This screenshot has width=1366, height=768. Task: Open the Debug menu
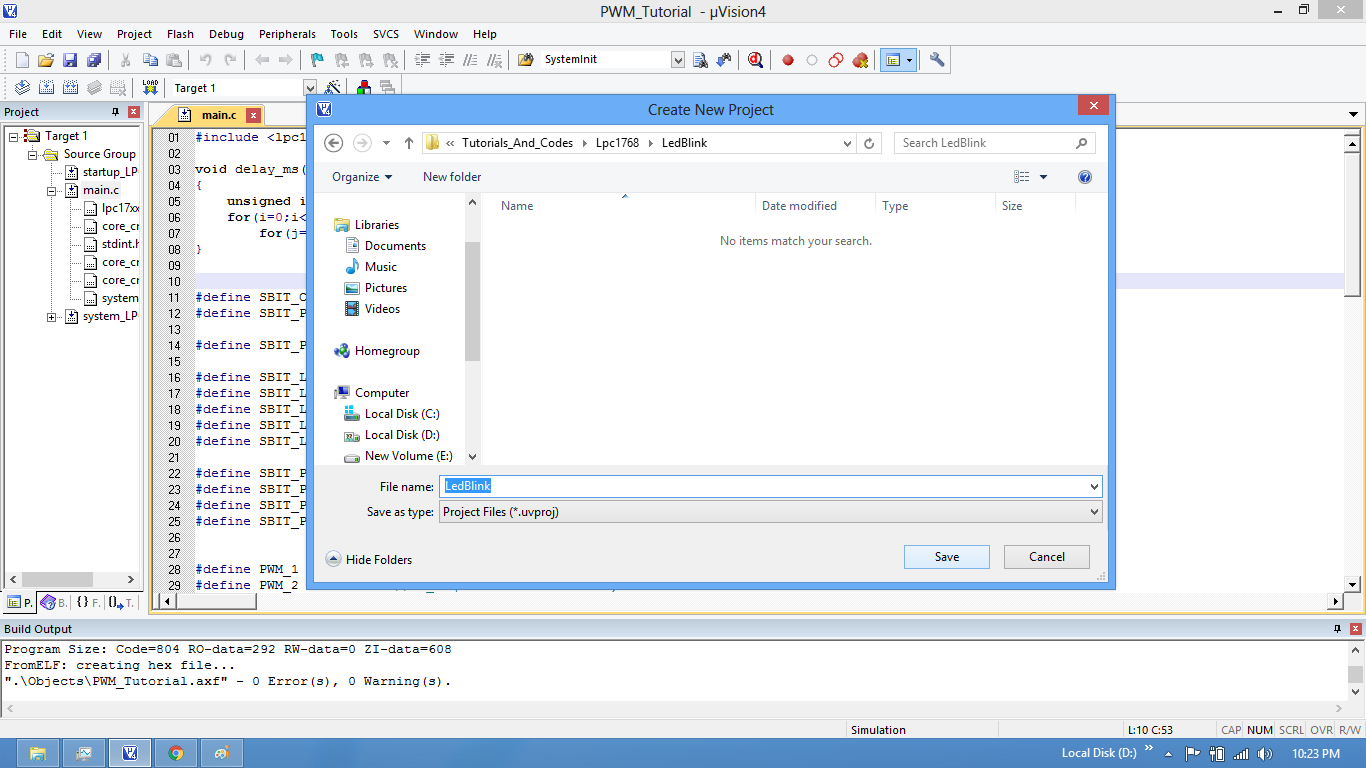(x=226, y=34)
